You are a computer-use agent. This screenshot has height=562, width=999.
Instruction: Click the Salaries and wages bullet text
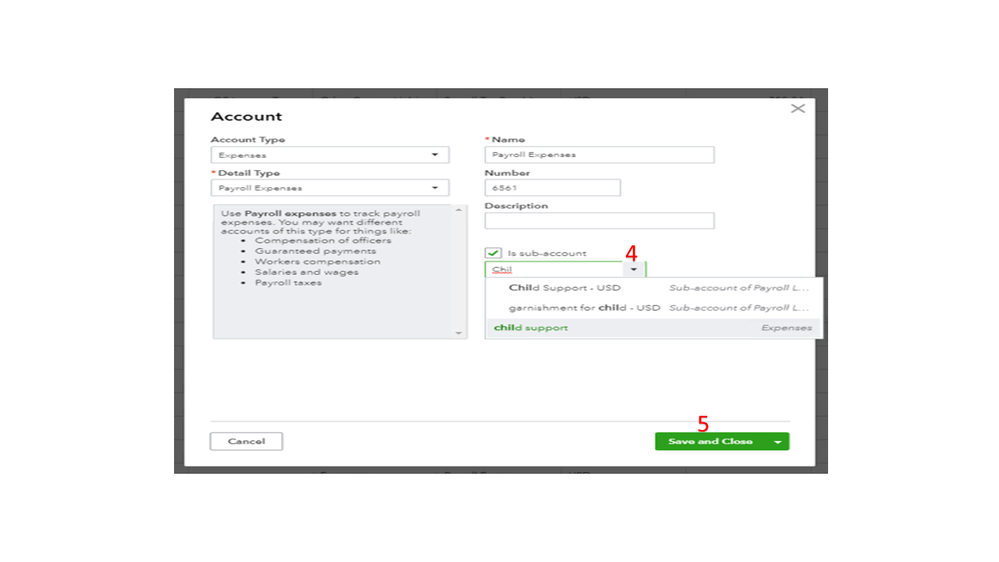[x=306, y=272]
